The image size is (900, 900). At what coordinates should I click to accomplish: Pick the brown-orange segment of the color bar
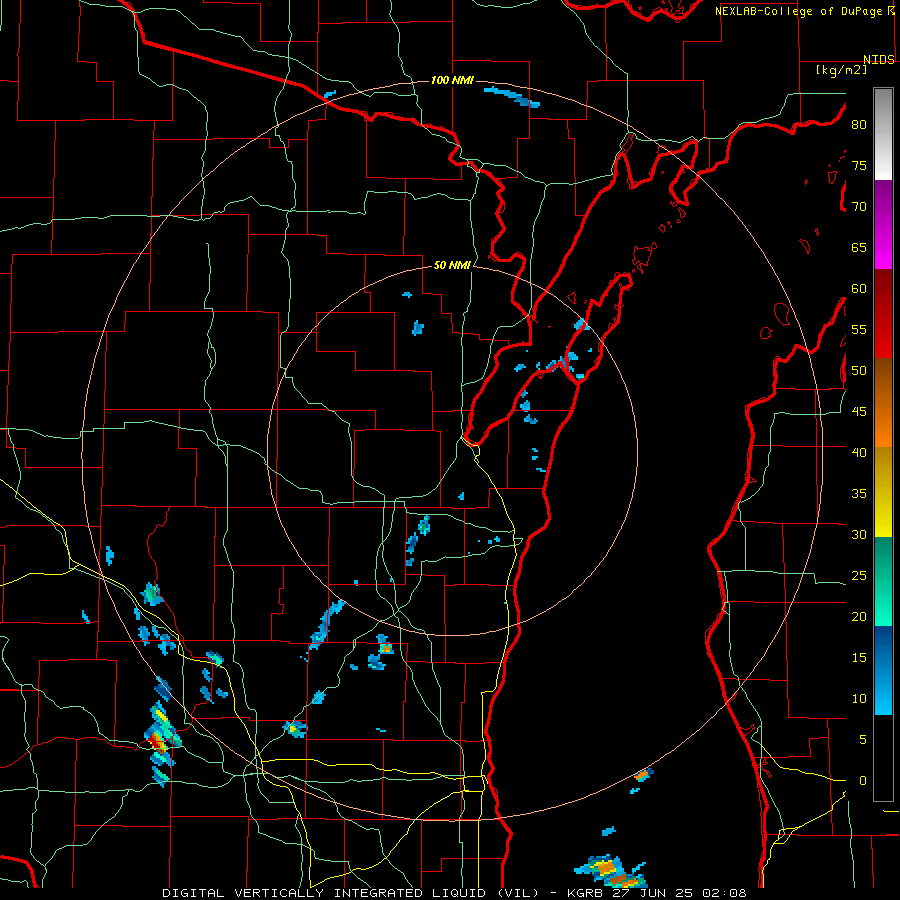pos(883,403)
